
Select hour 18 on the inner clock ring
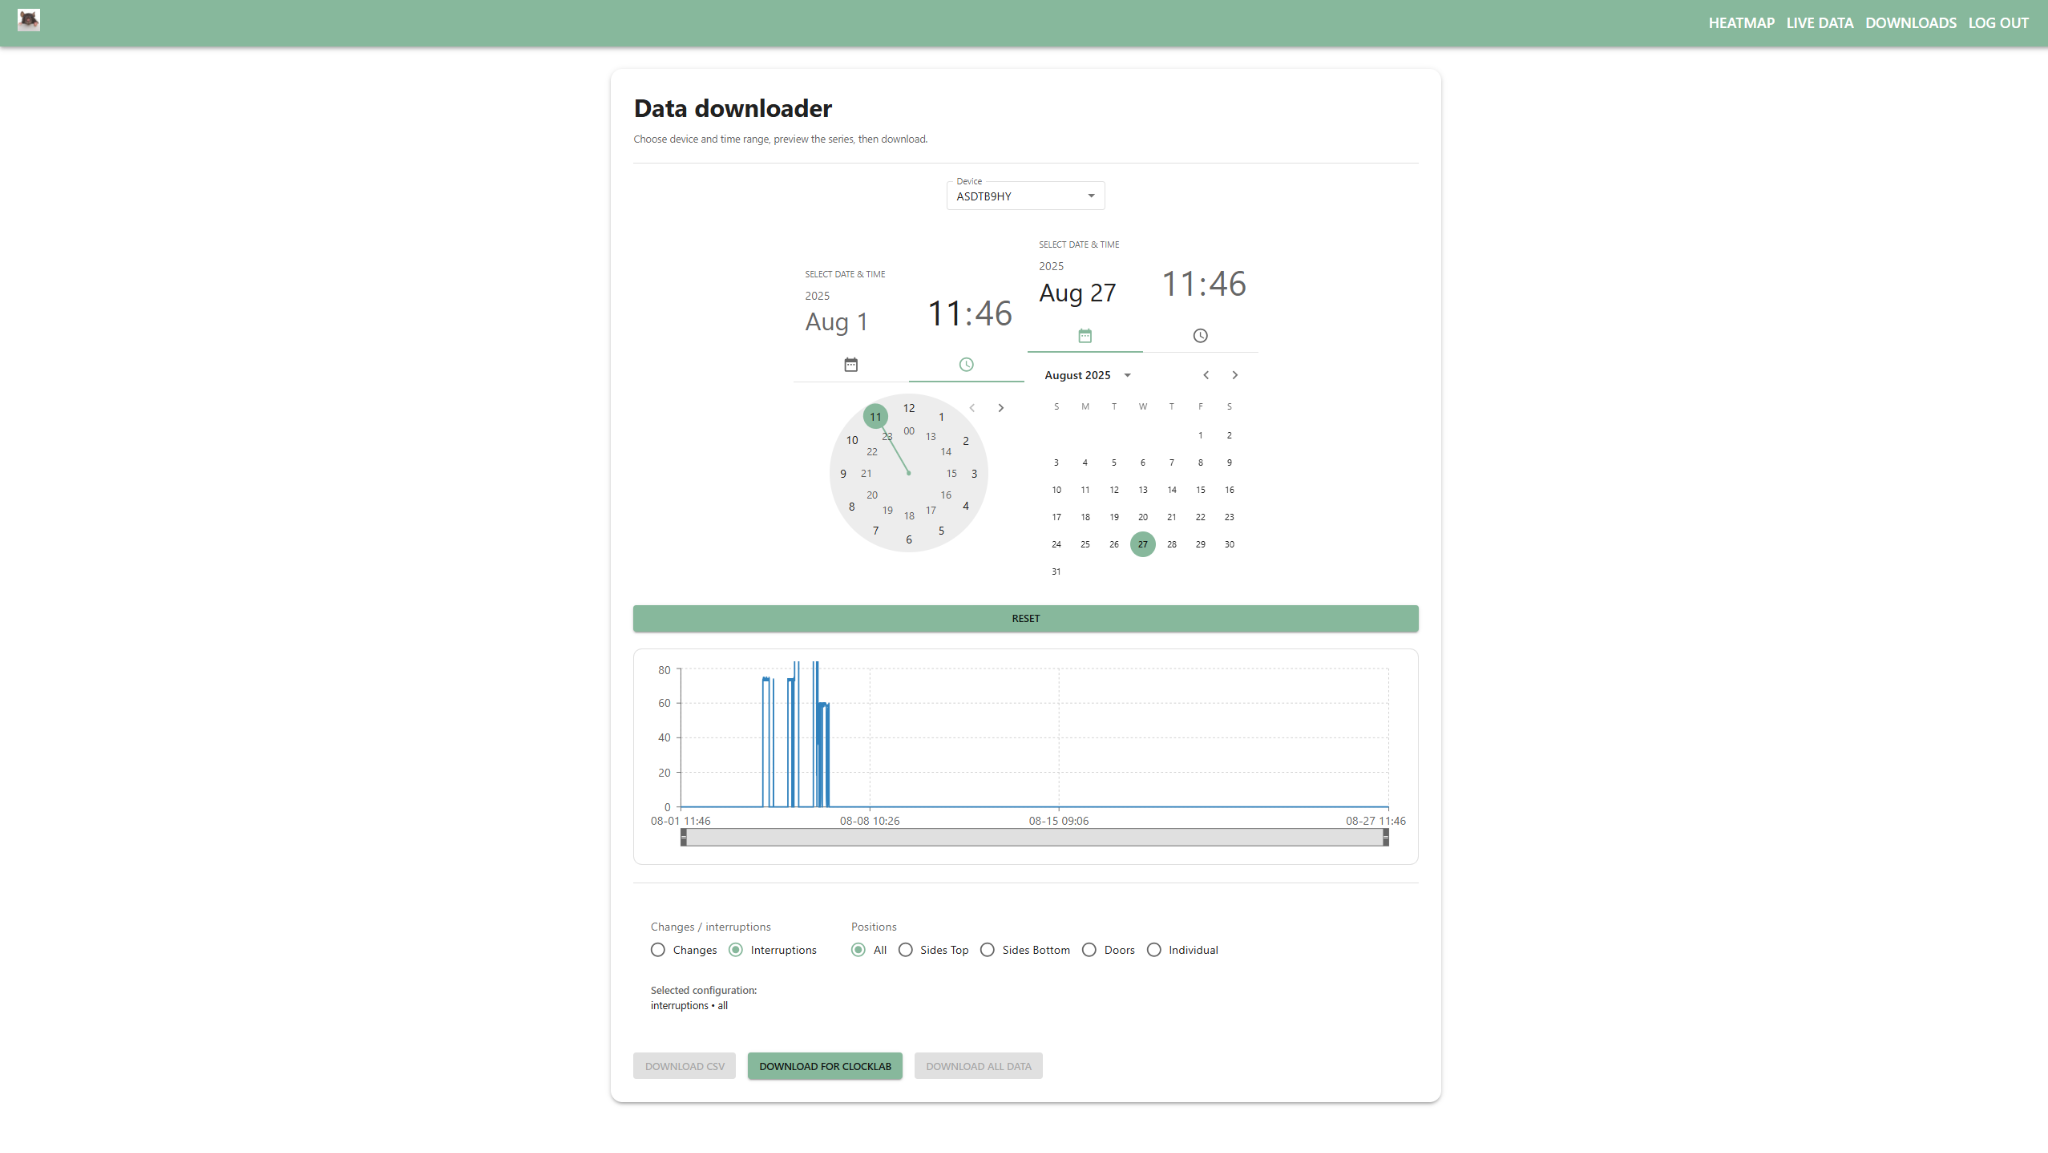click(x=909, y=516)
